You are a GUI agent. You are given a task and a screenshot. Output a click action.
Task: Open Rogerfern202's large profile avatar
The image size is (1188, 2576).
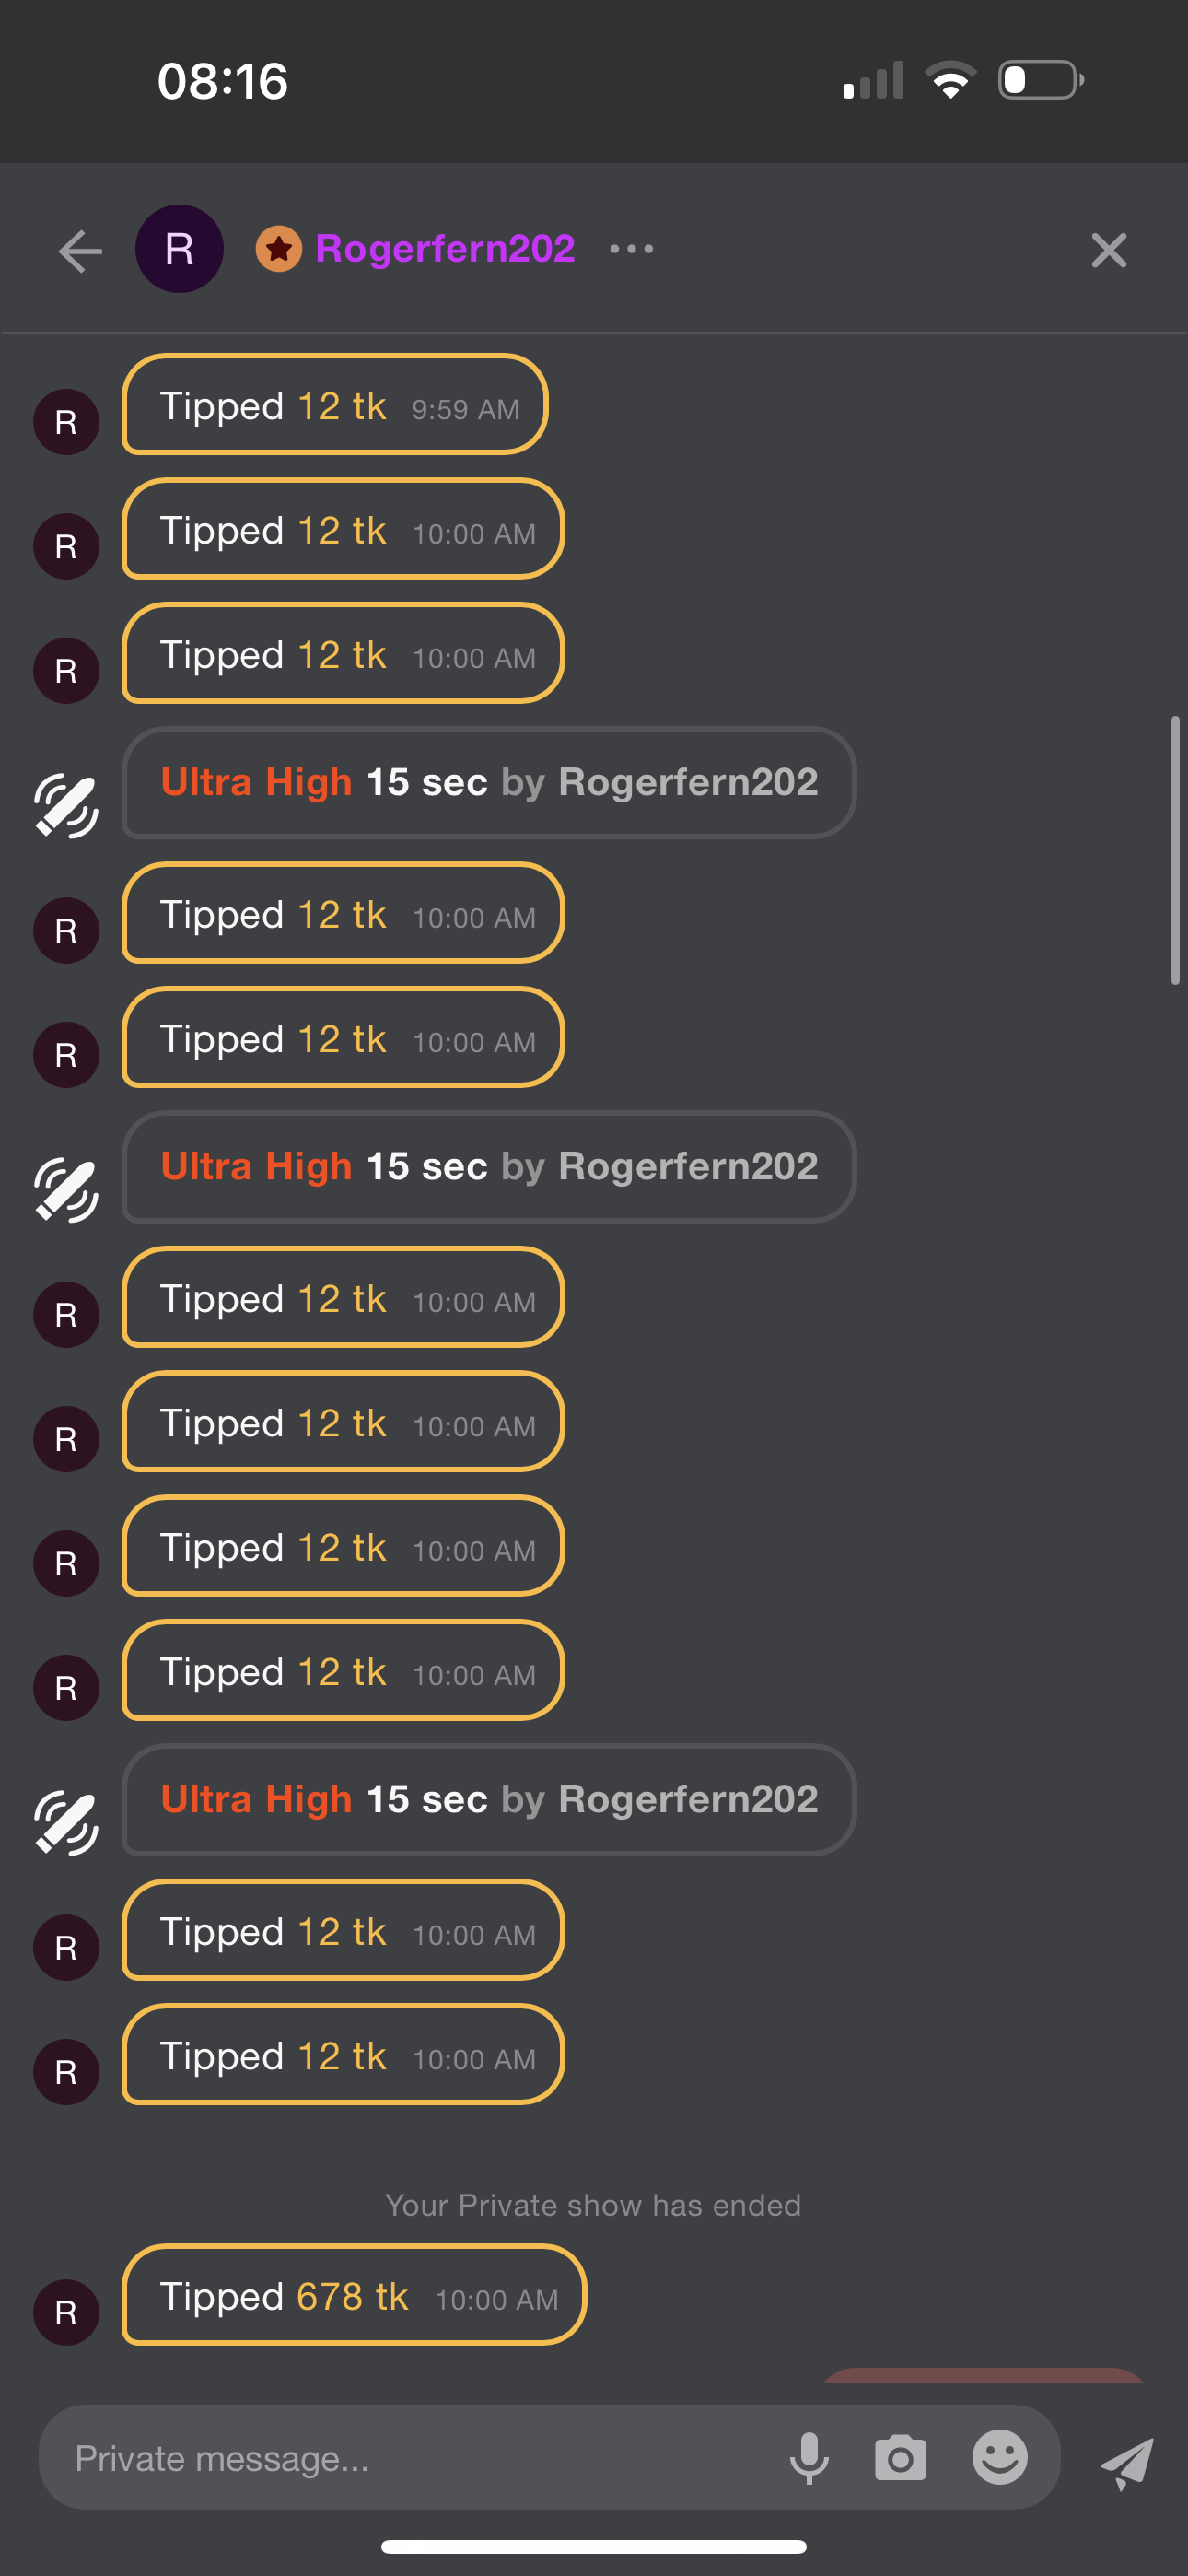(179, 249)
